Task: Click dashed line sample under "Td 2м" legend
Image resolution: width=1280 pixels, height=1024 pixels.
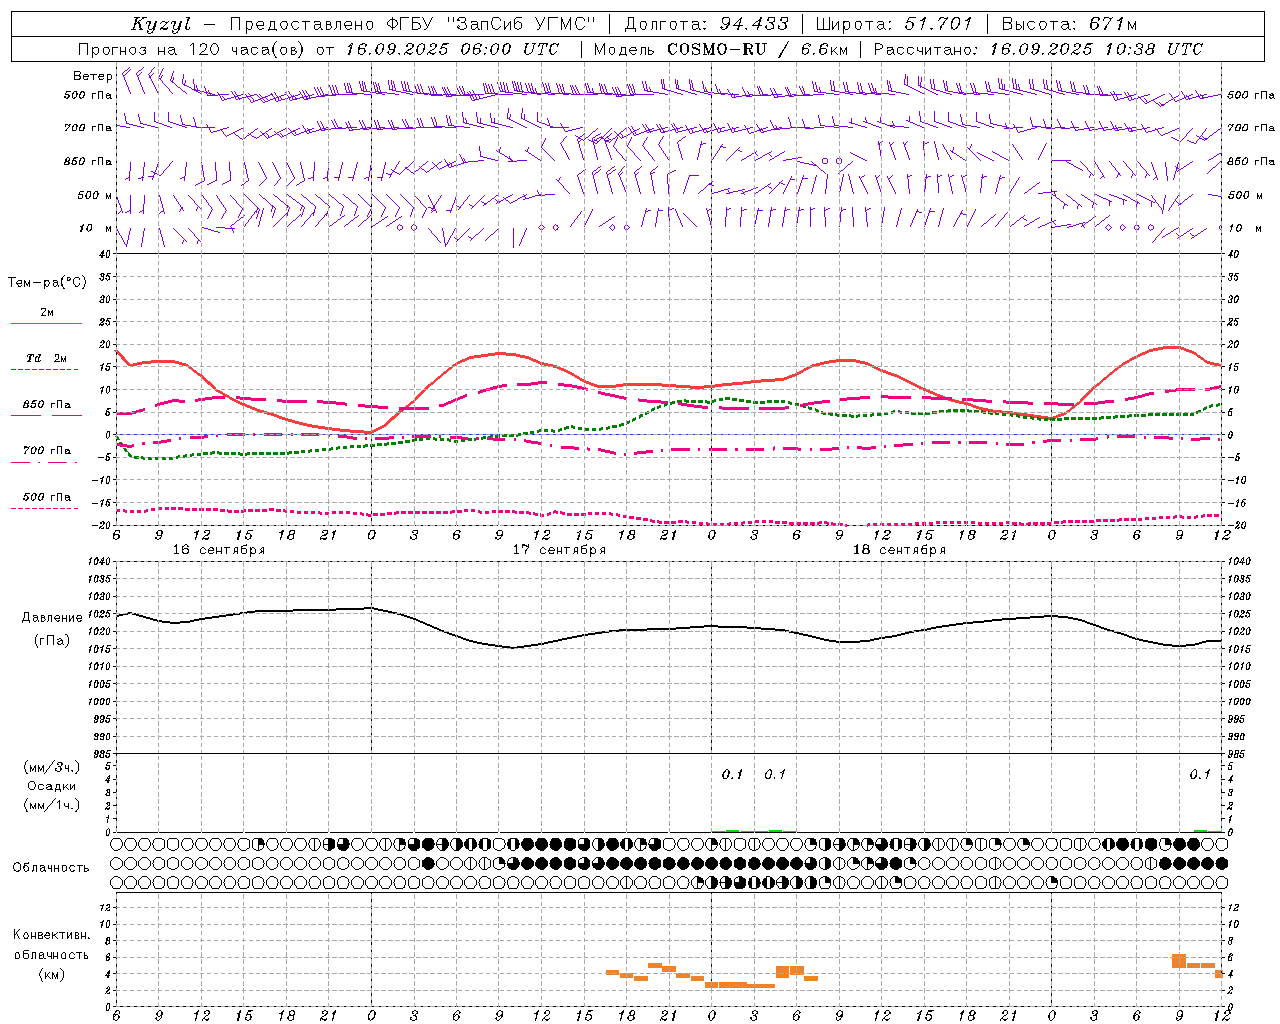Action: (45, 370)
